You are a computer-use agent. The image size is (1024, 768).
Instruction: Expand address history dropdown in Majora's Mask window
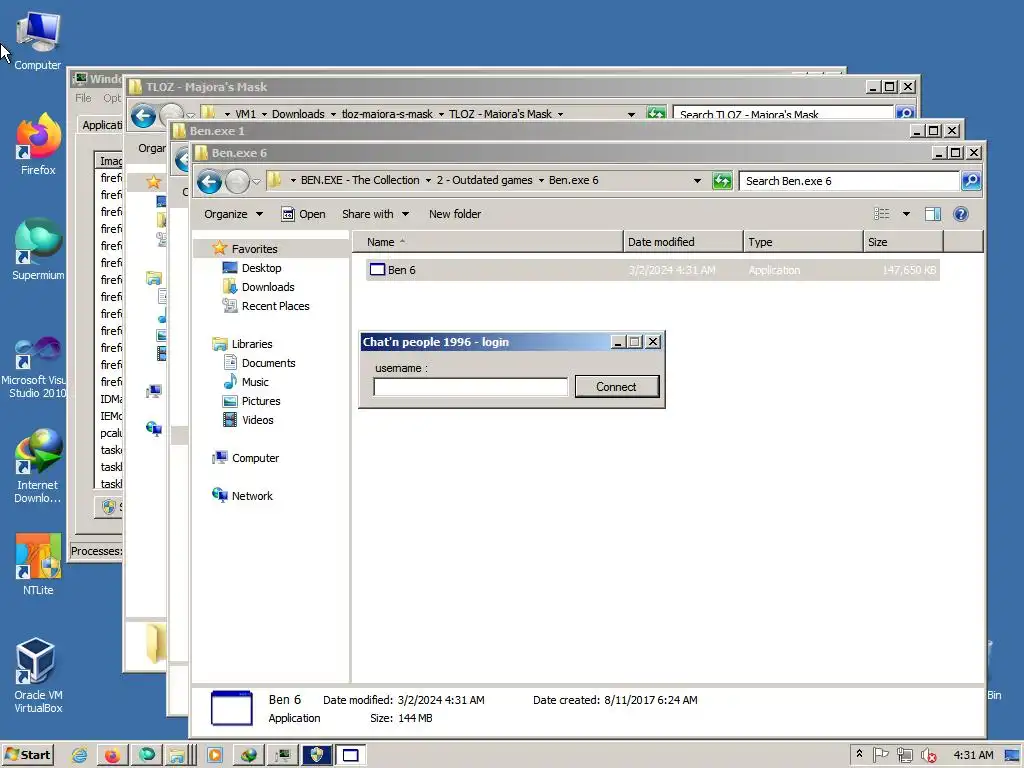pyautogui.click(x=631, y=114)
